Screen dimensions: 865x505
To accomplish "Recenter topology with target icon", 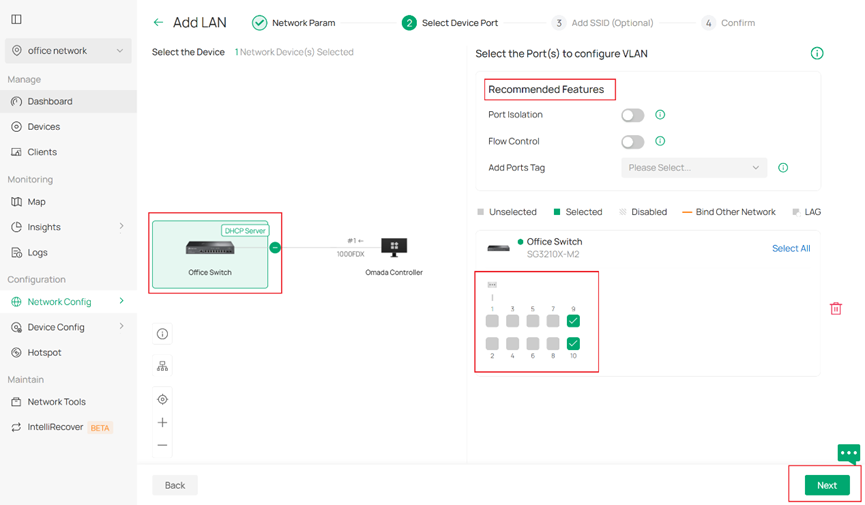I will (x=162, y=400).
